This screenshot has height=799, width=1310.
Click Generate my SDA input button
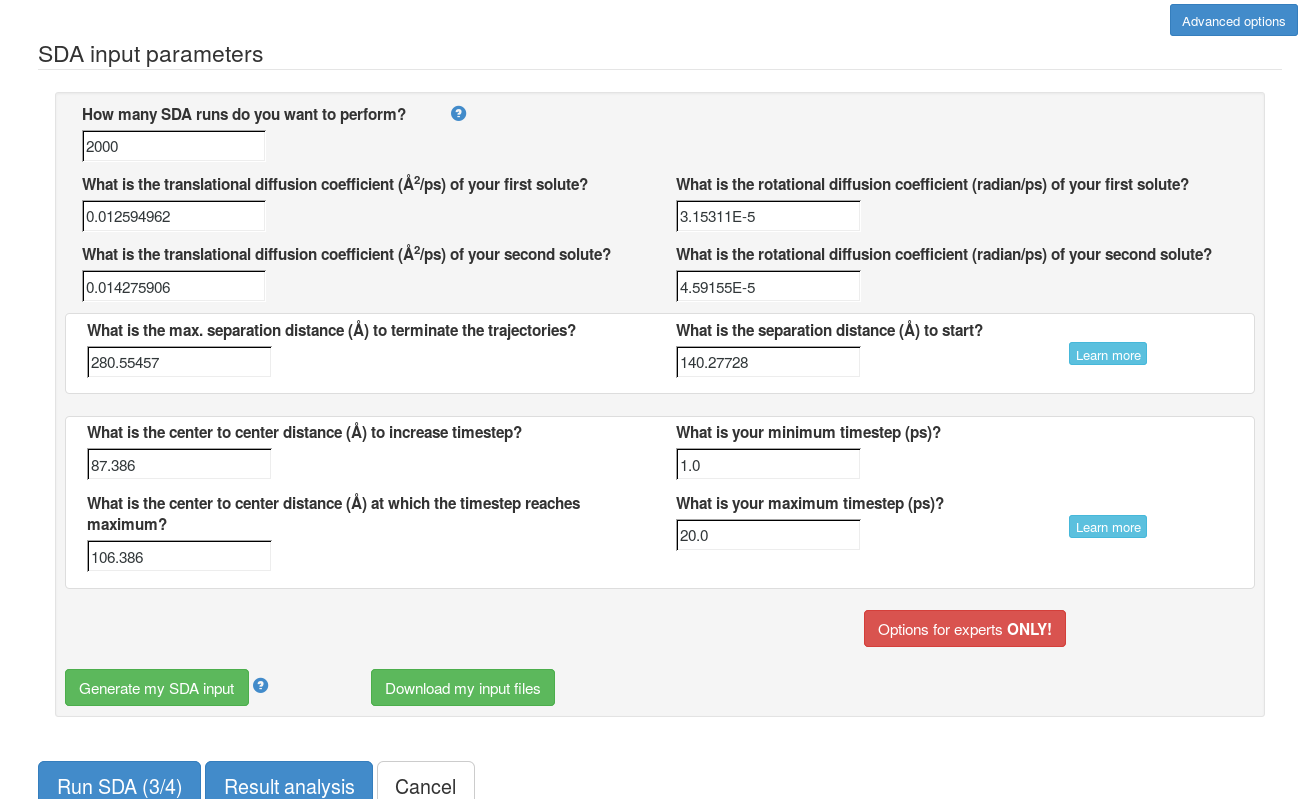(x=157, y=688)
